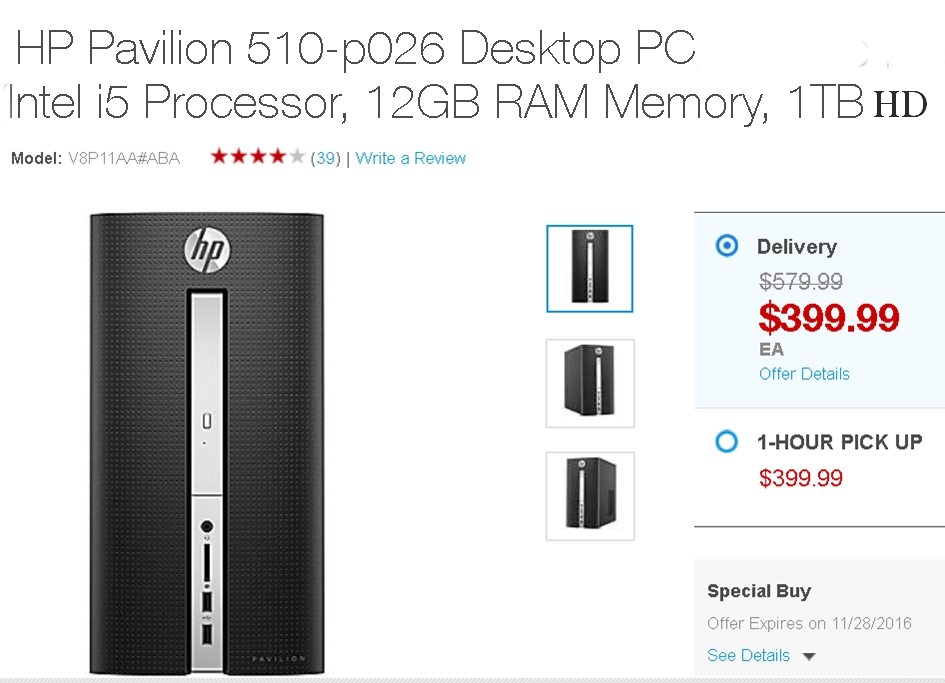945x683 pixels.
Task: Click the Special Buy heading
Action: (759, 591)
